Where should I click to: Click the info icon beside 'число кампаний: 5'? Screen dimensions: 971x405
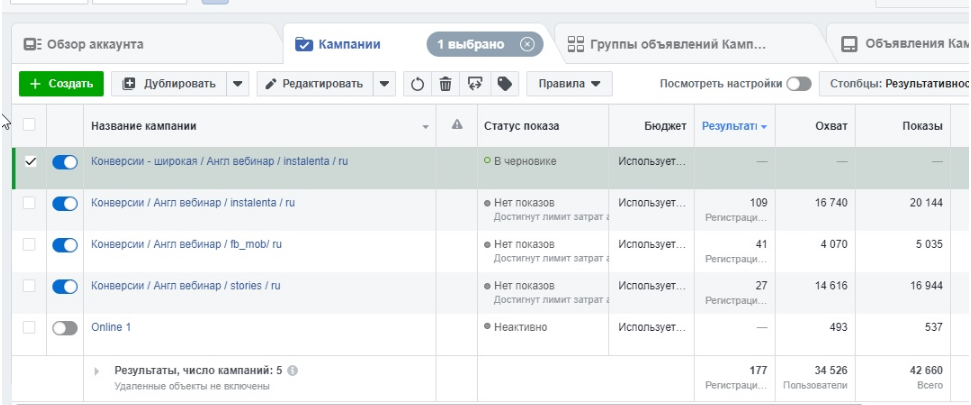coord(292,370)
